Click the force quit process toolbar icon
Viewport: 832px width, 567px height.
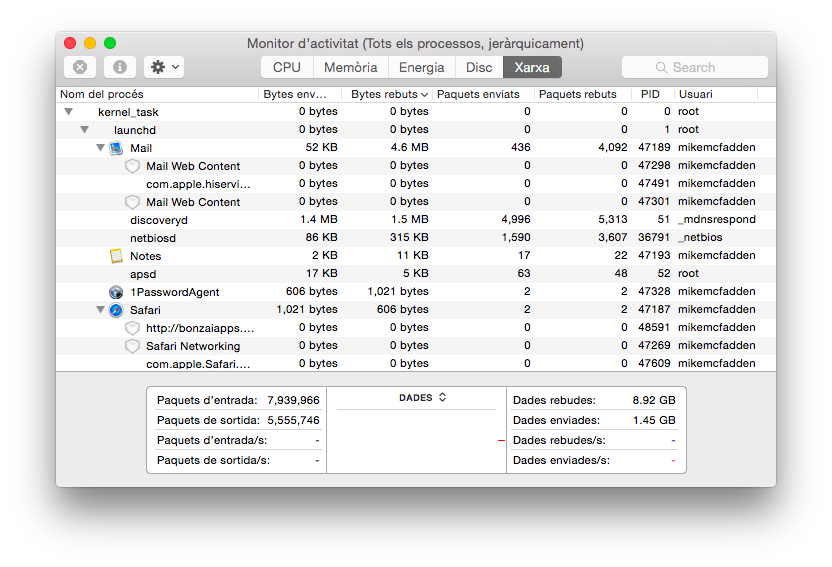point(80,67)
